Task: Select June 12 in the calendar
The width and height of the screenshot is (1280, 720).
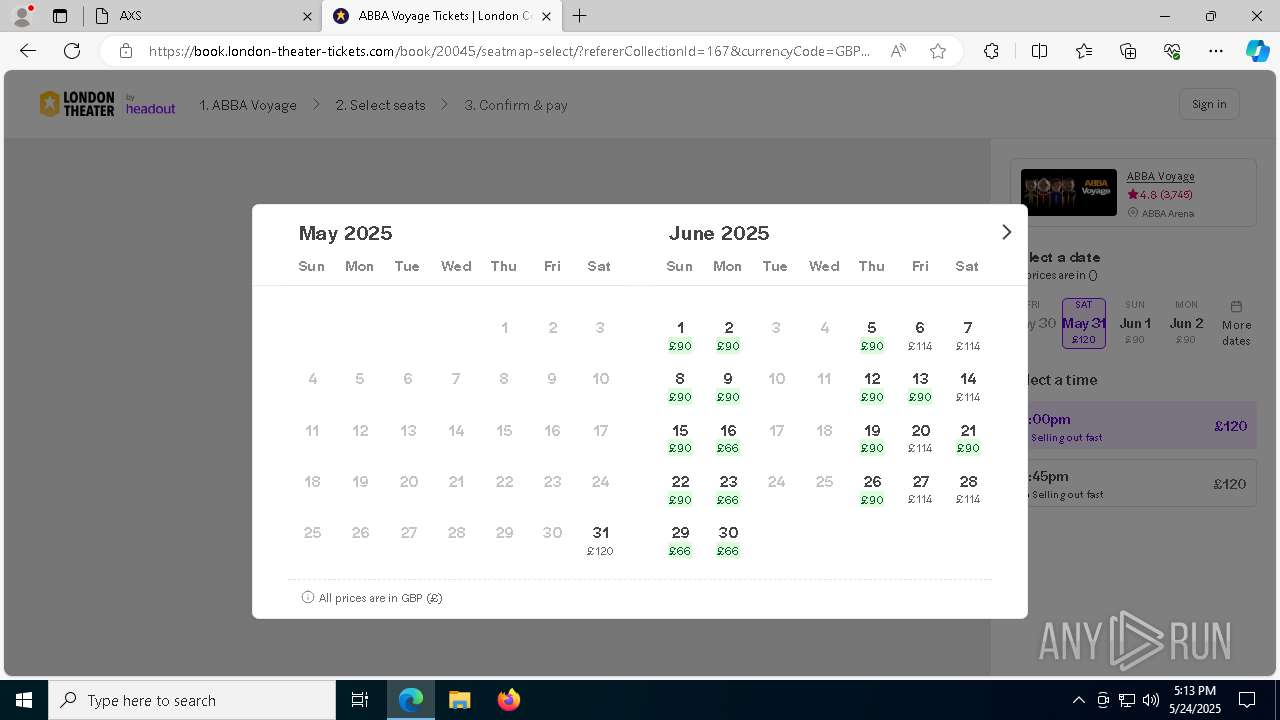Action: pyautogui.click(x=872, y=387)
